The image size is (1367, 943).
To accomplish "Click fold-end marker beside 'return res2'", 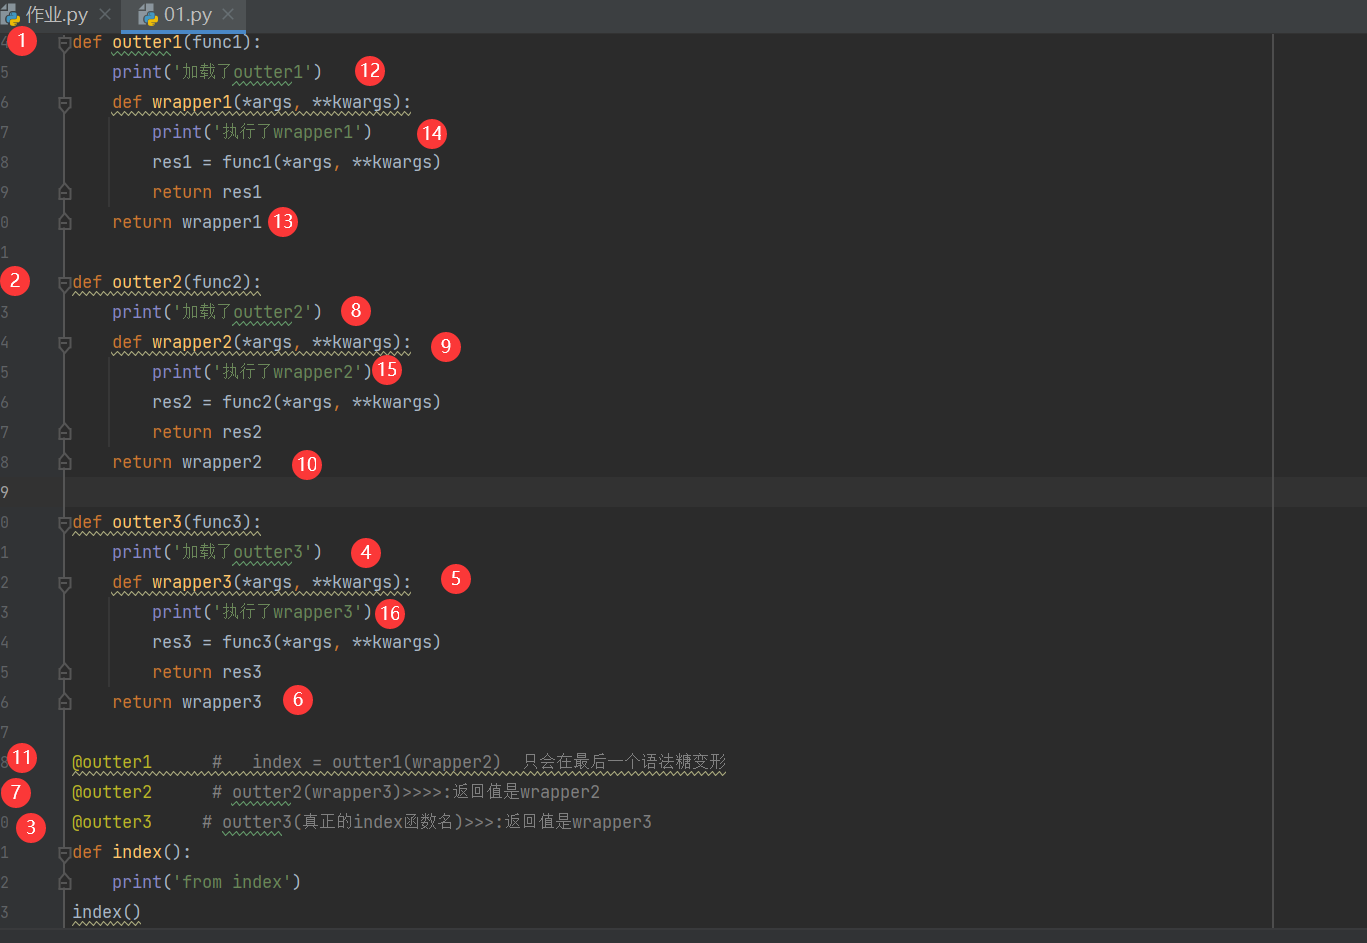I will [65, 432].
